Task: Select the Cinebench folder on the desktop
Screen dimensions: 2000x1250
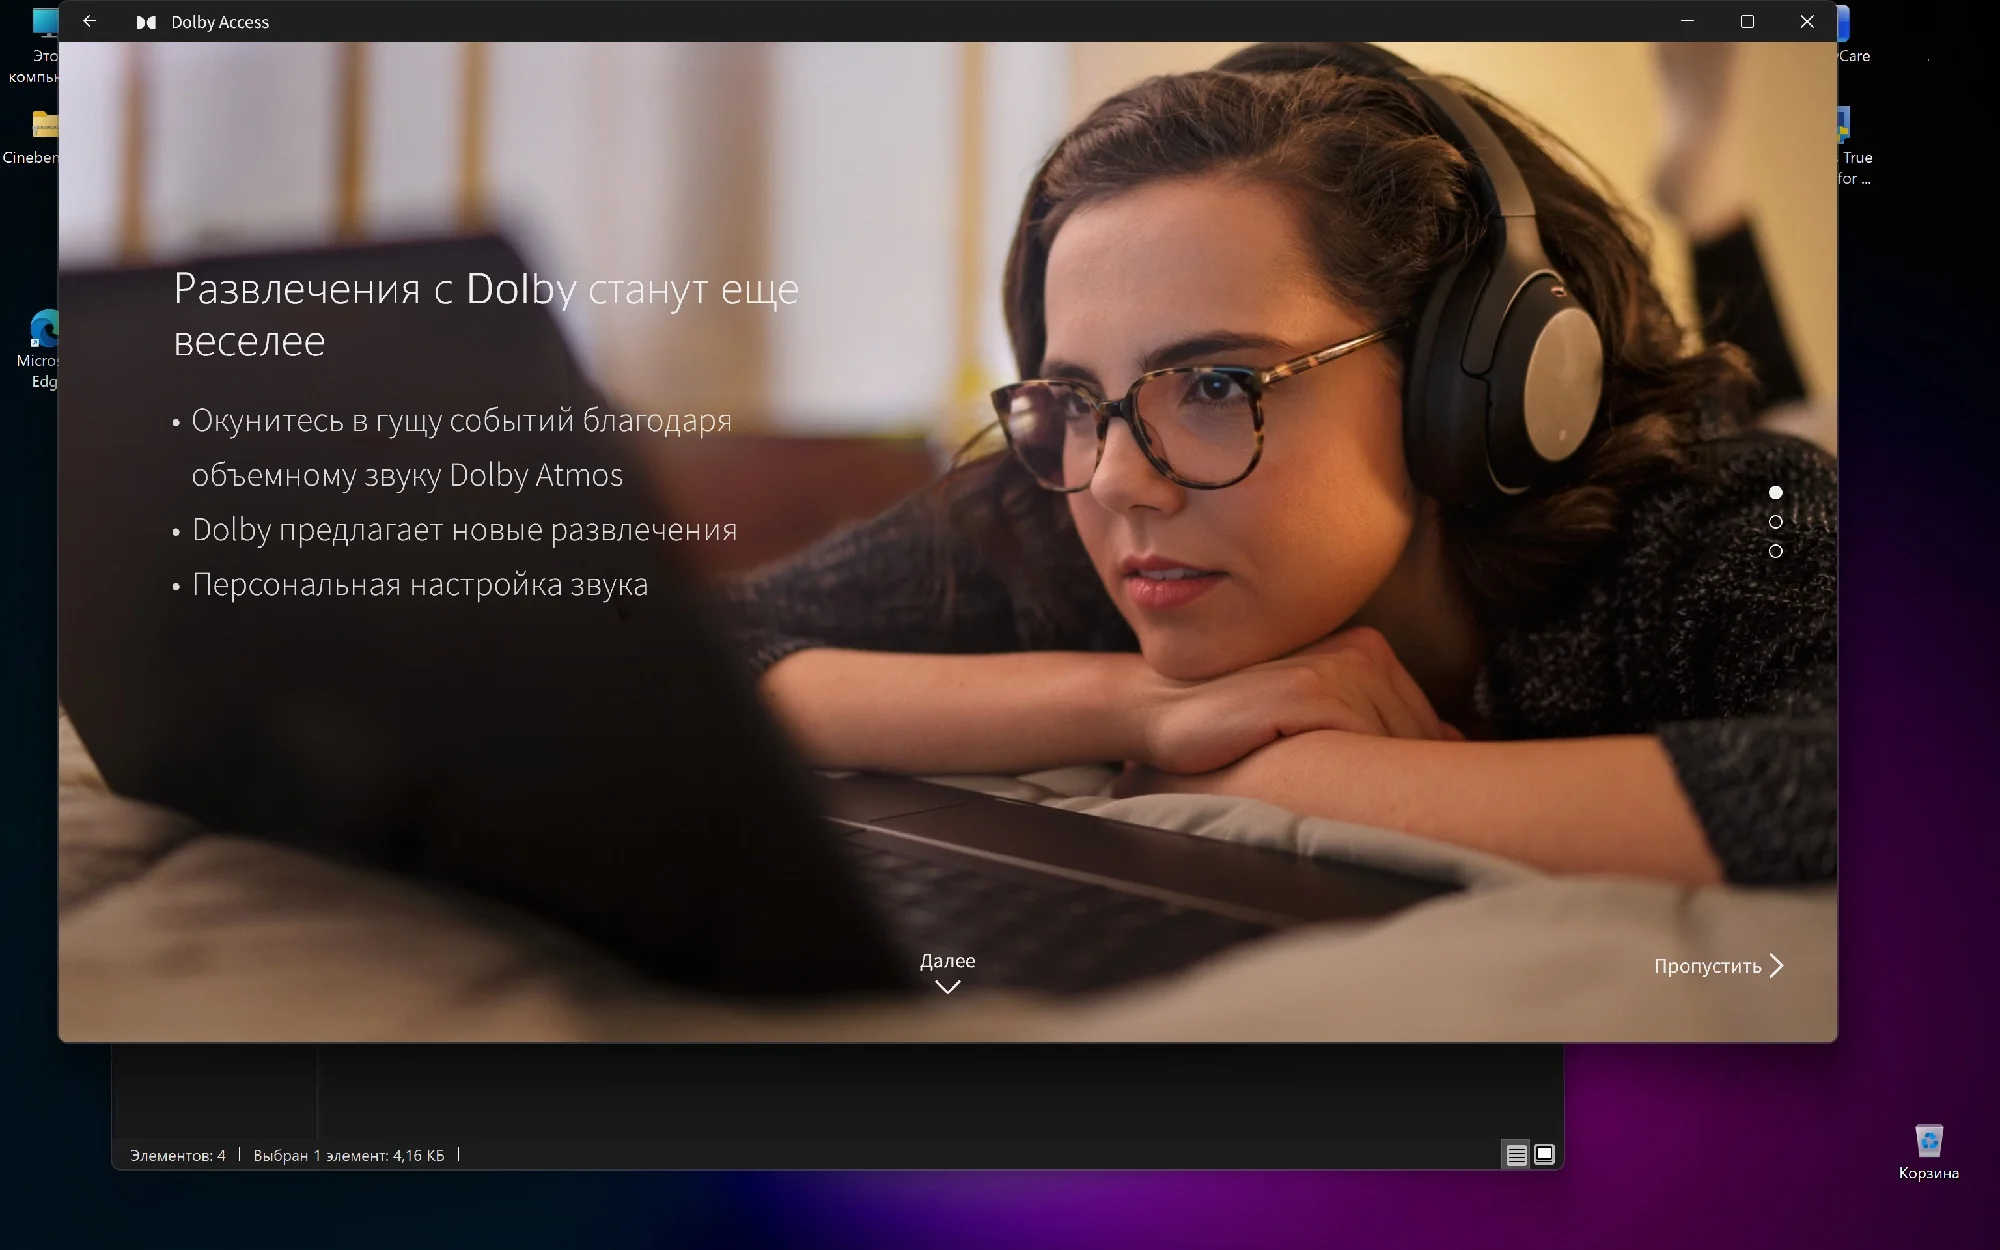Action: pos(44,126)
